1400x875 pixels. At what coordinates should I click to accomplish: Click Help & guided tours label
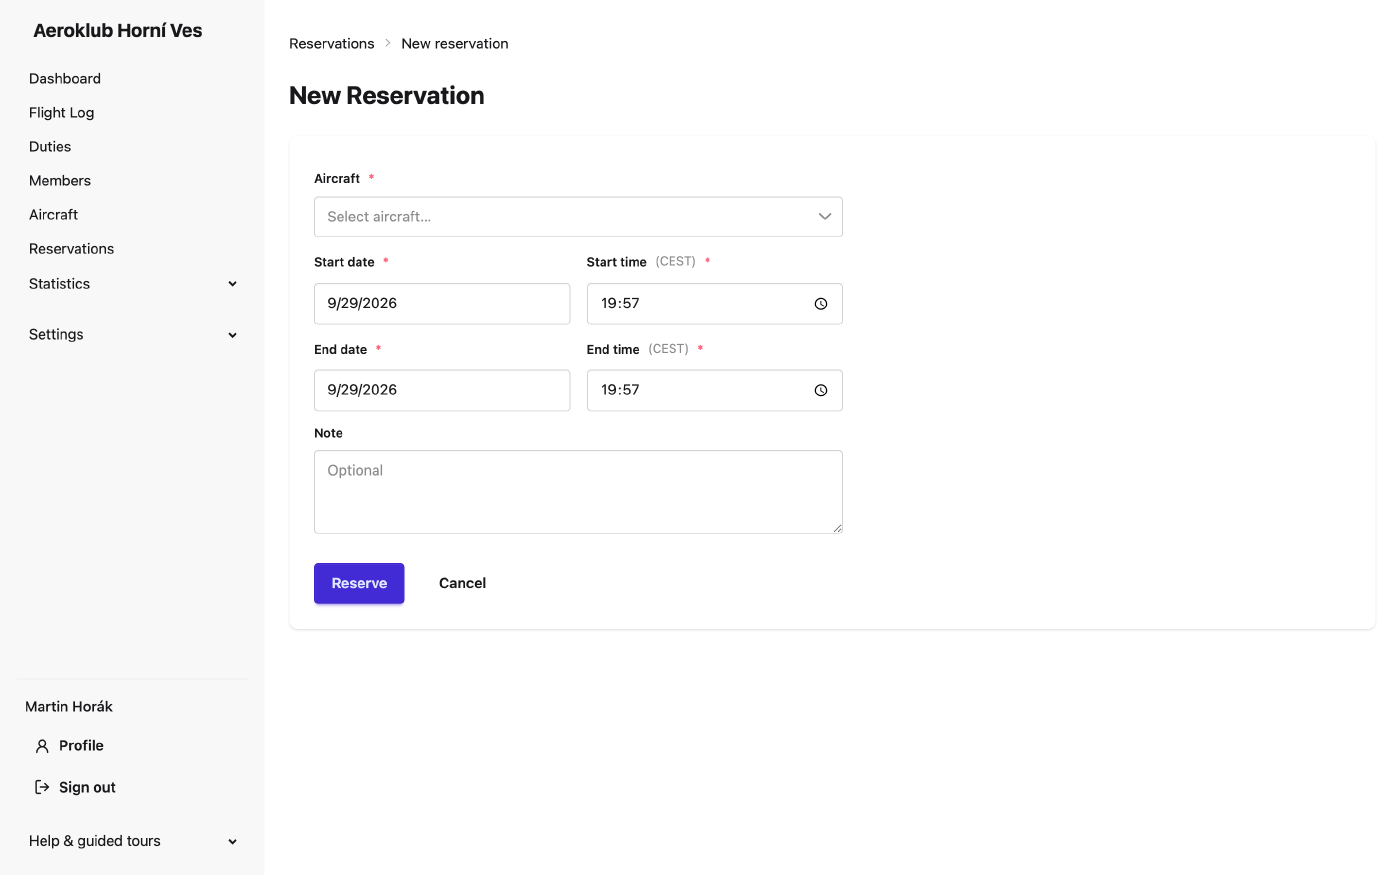point(95,841)
